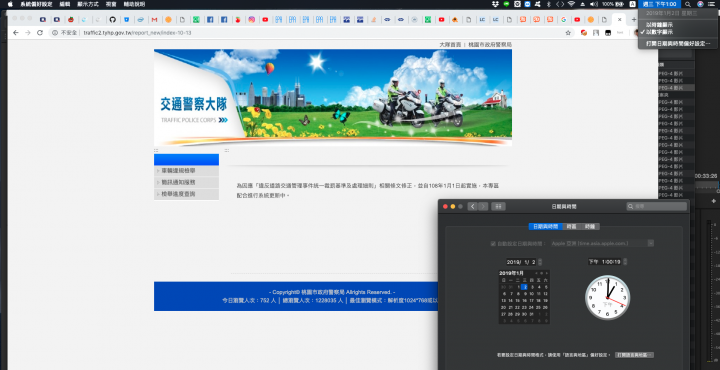The width and height of the screenshot is (720, 370).
Task: Close the current Chrome tab
Action: coord(619,20)
